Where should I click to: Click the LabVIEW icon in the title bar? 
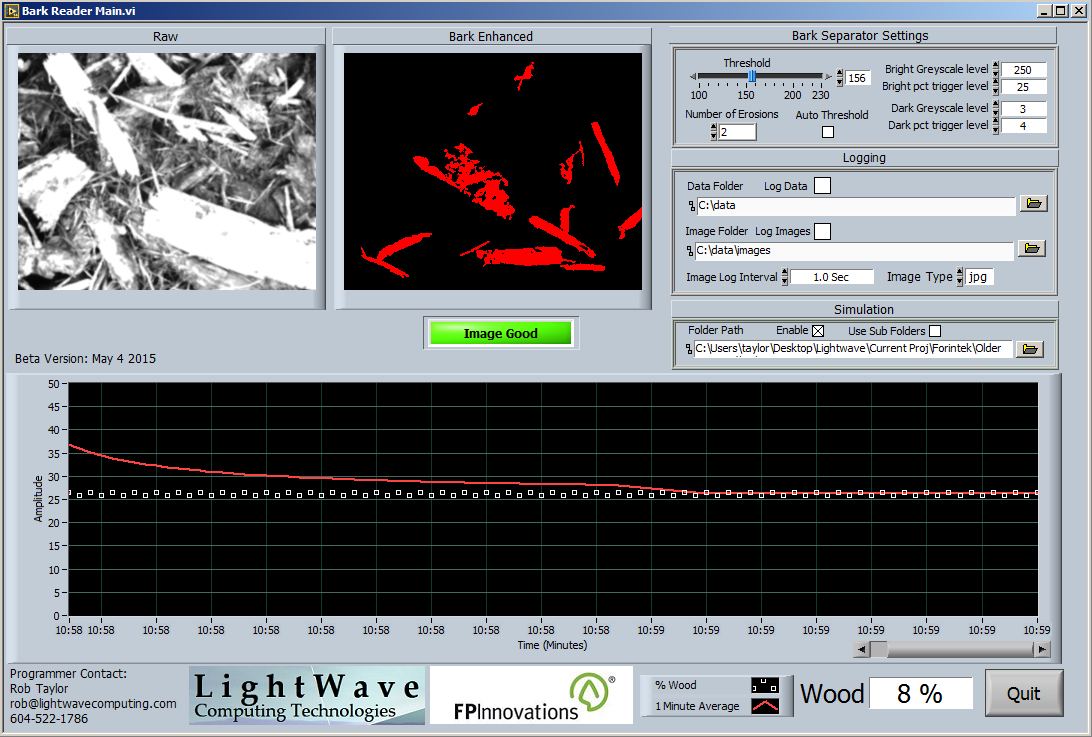[x=12, y=10]
